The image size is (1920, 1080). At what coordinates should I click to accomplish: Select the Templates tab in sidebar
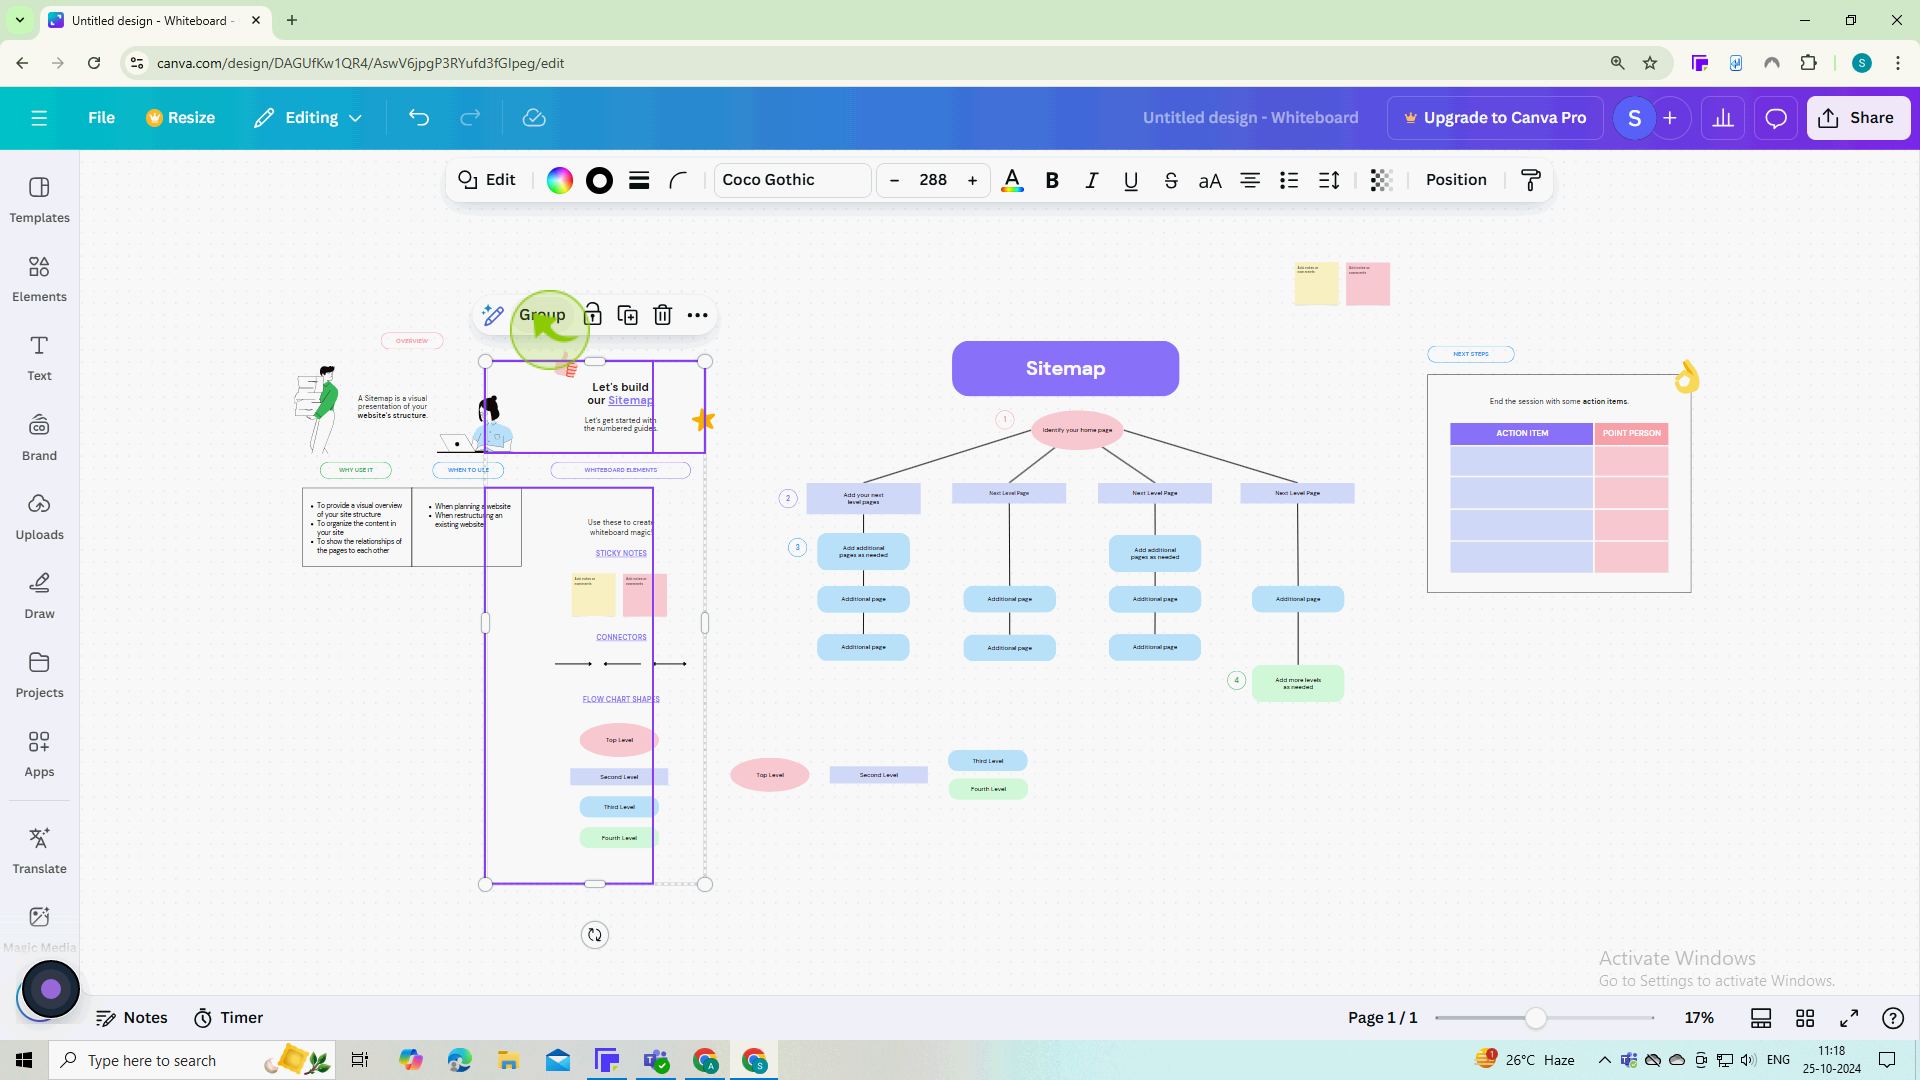click(x=38, y=199)
